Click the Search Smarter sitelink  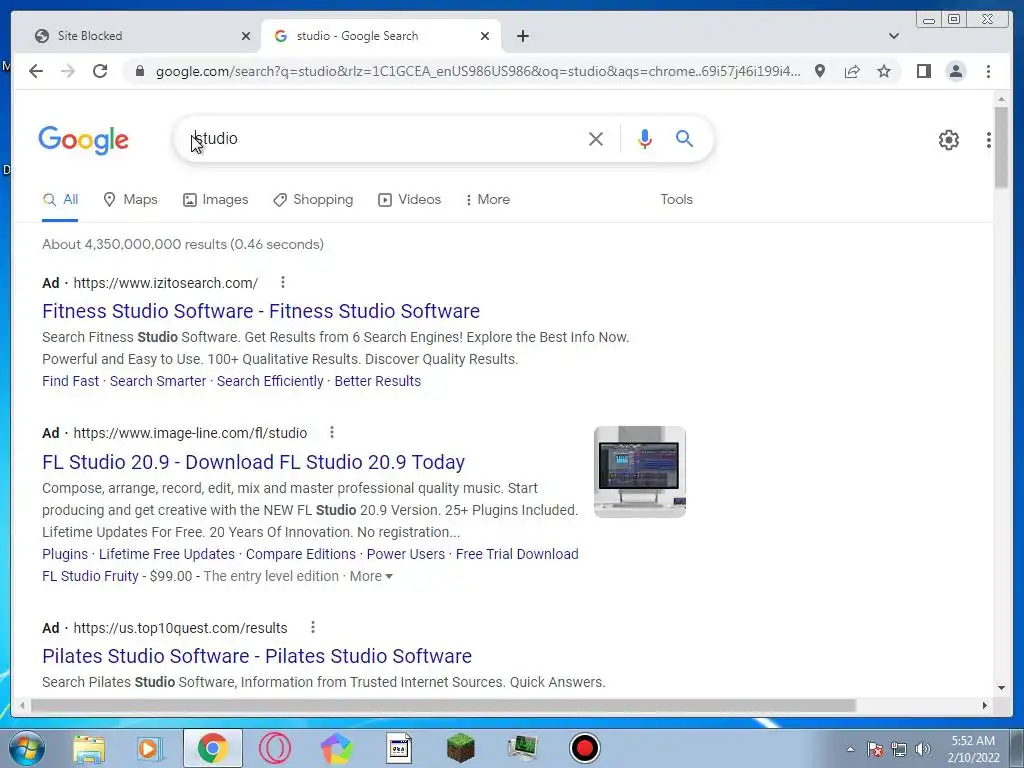pos(157,381)
